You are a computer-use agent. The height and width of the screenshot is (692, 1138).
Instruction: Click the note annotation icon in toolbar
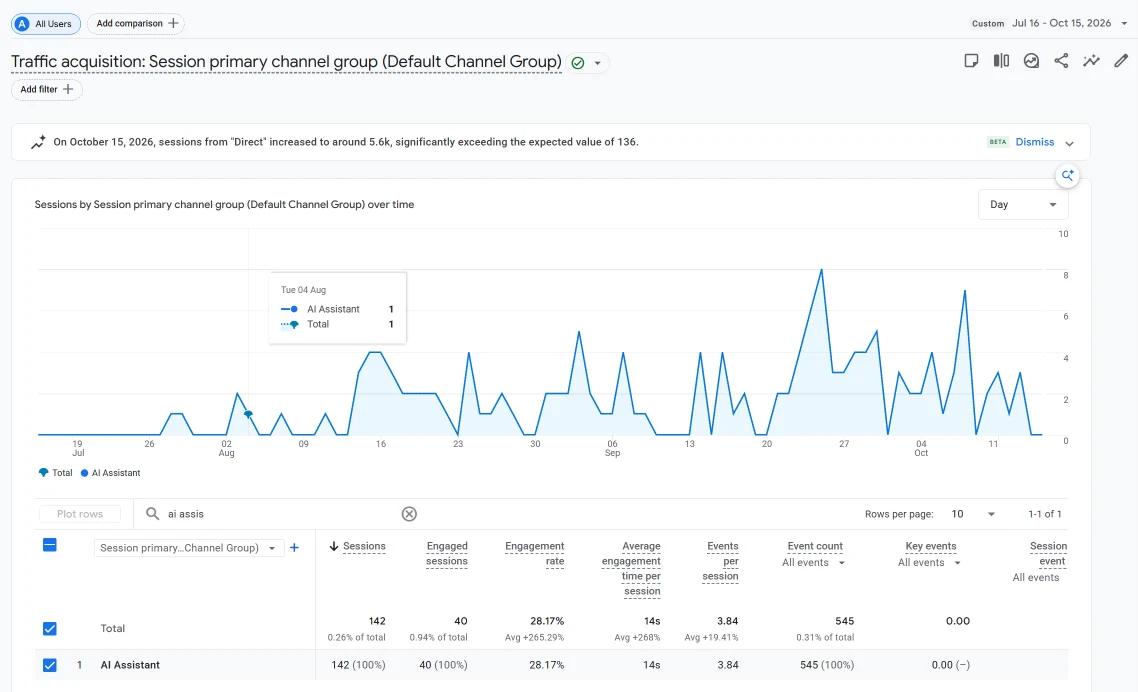coord(971,61)
